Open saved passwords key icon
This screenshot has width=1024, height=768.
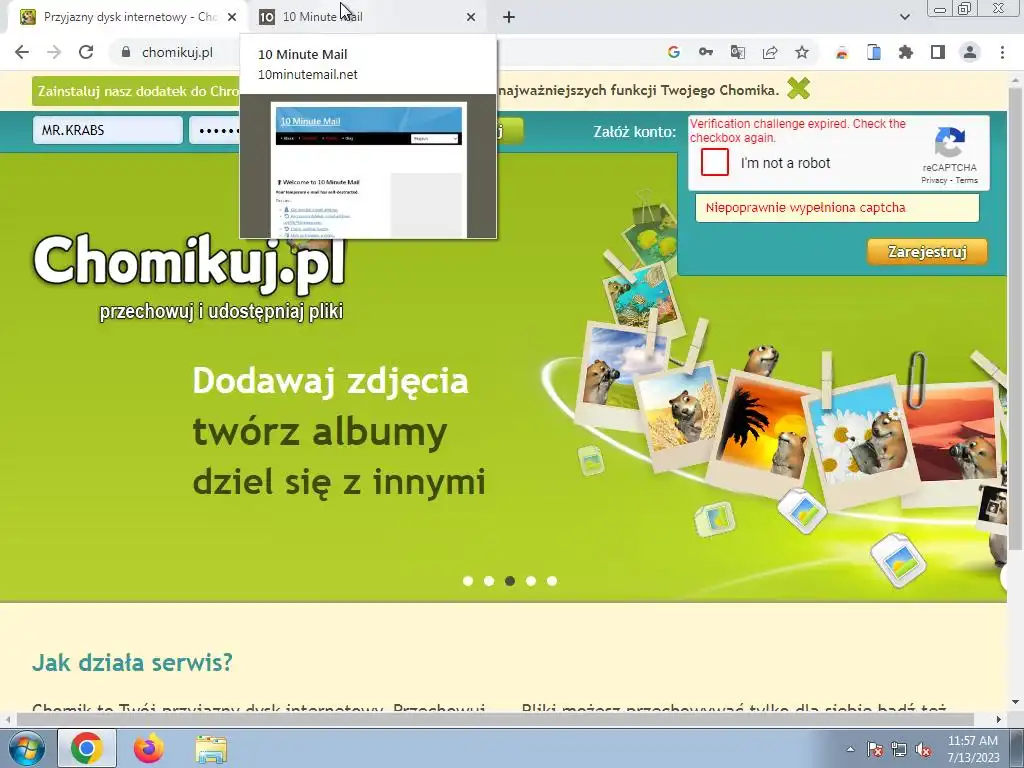tap(705, 52)
